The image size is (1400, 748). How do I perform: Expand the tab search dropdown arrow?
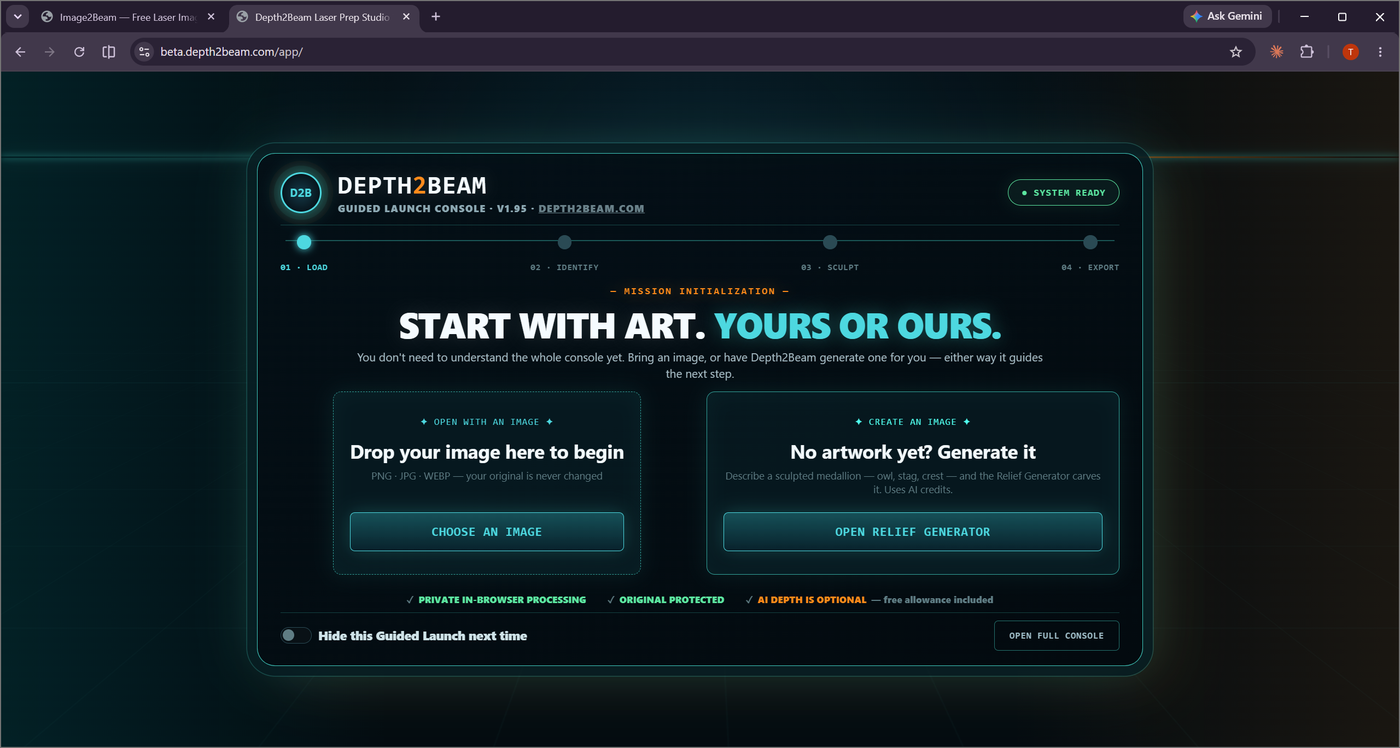click(x=18, y=17)
